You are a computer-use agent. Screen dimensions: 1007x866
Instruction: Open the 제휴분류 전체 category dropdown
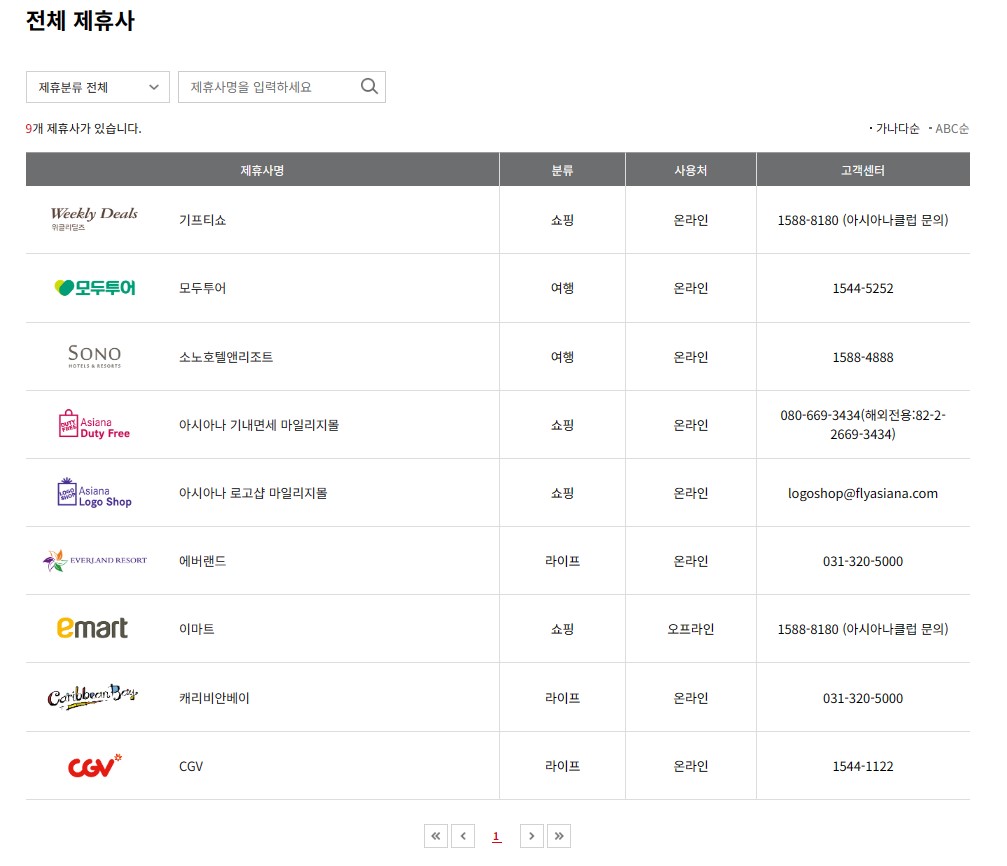pos(98,87)
